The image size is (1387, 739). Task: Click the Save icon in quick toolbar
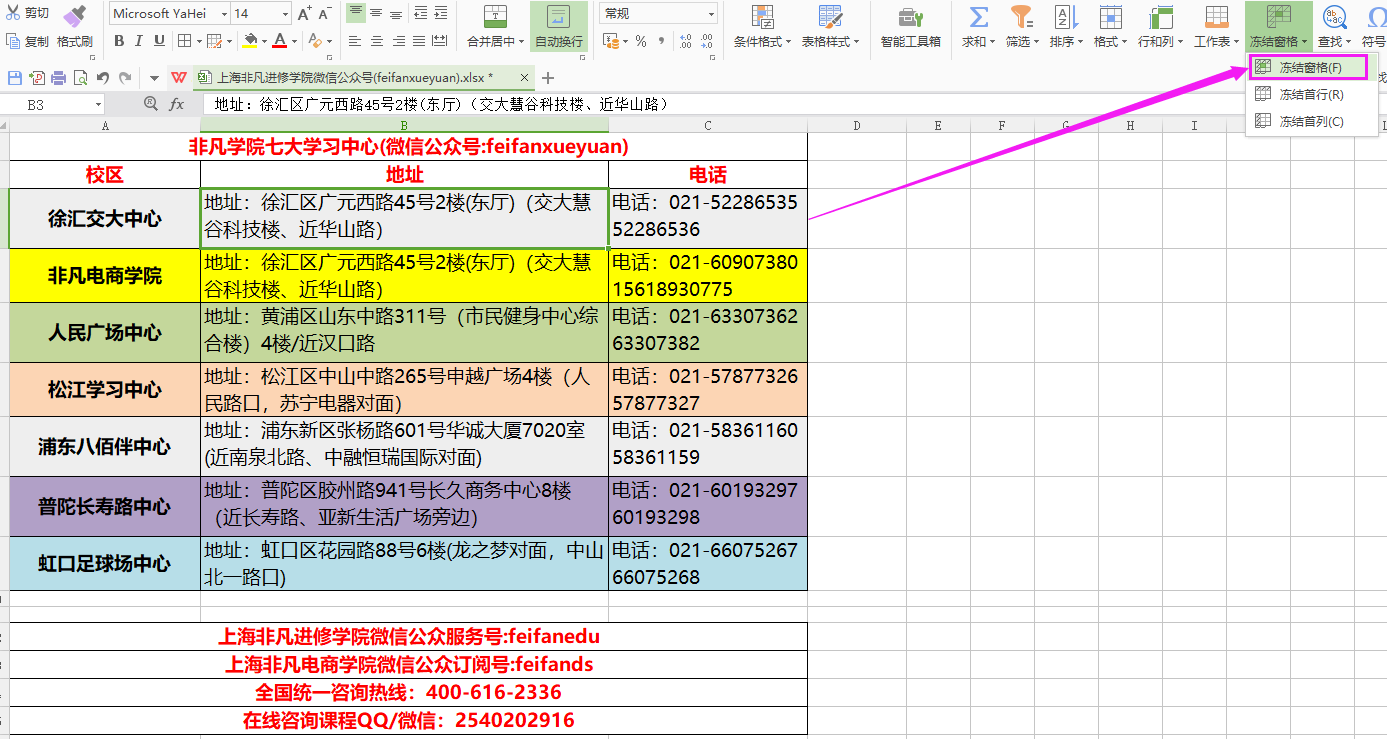pos(15,78)
